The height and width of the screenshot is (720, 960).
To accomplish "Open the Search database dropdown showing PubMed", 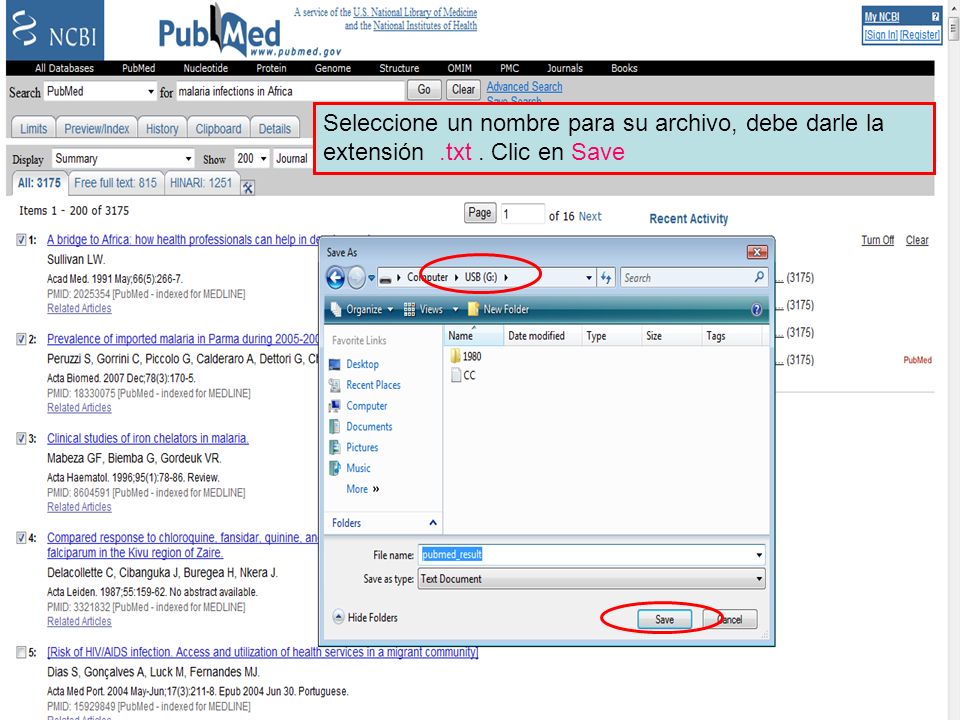I will pyautogui.click(x=100, y=92).
